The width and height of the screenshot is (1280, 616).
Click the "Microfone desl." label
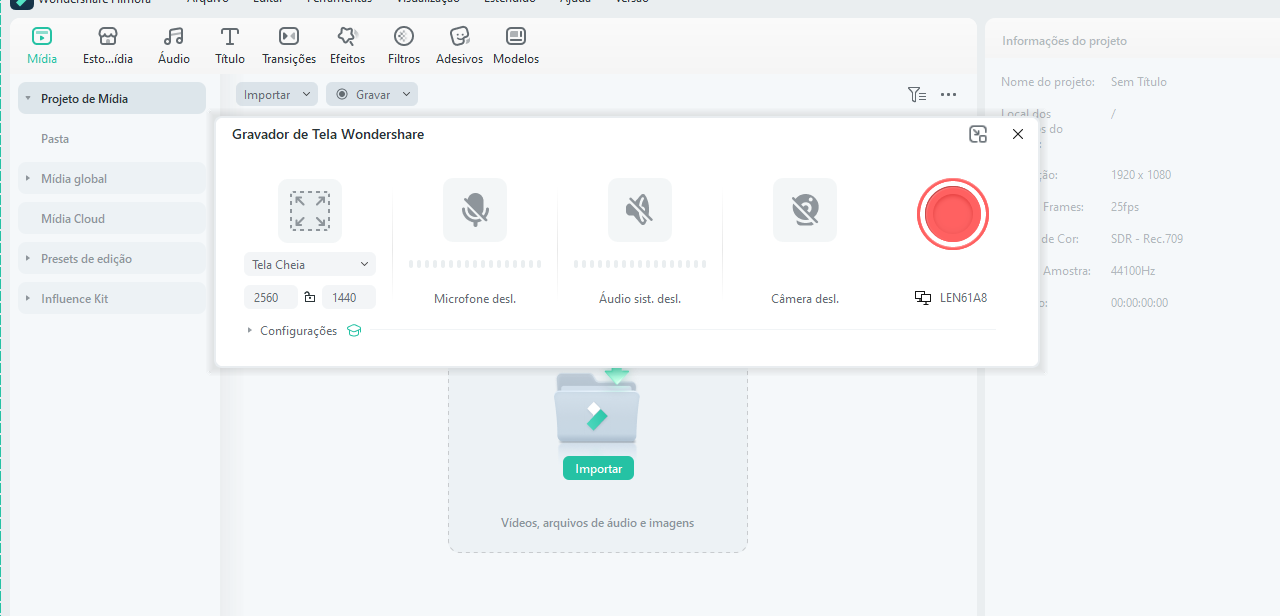click(475, 299)
